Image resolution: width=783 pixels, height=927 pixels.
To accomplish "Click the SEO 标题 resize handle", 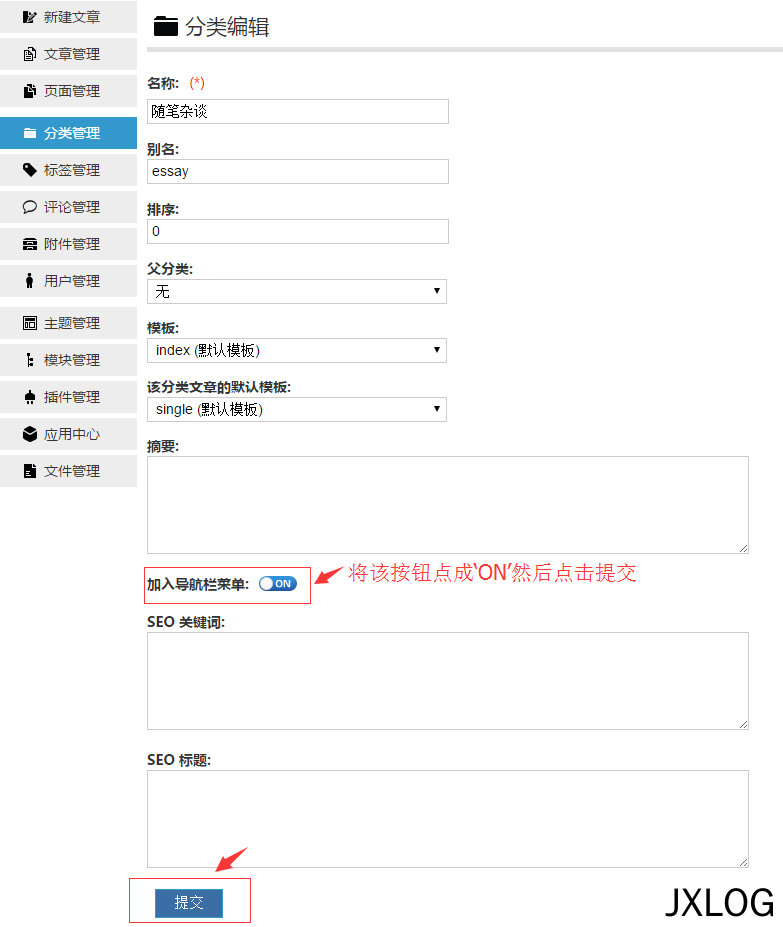I will pos(743,863).
